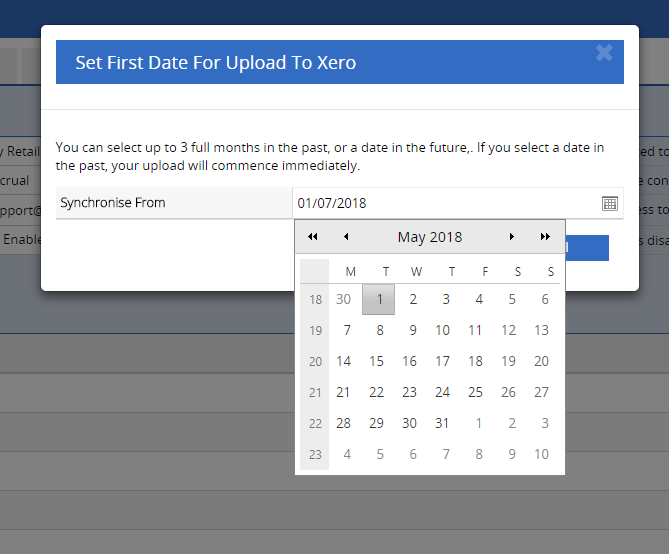Choose May 11 in the calendar
Image resolution: width=669 pixels, height=554 pixels.
pos(477,330)
